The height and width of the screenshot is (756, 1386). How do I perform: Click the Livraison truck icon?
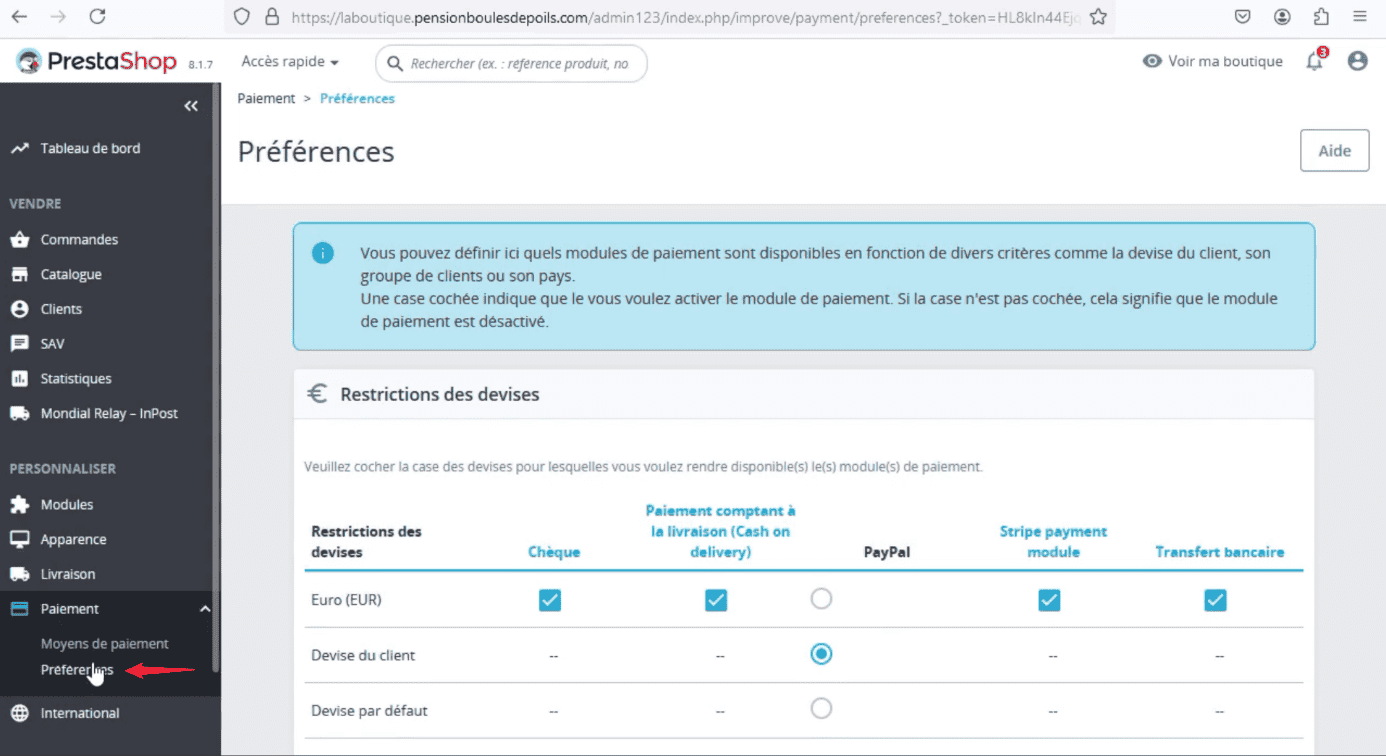(19, 574)
